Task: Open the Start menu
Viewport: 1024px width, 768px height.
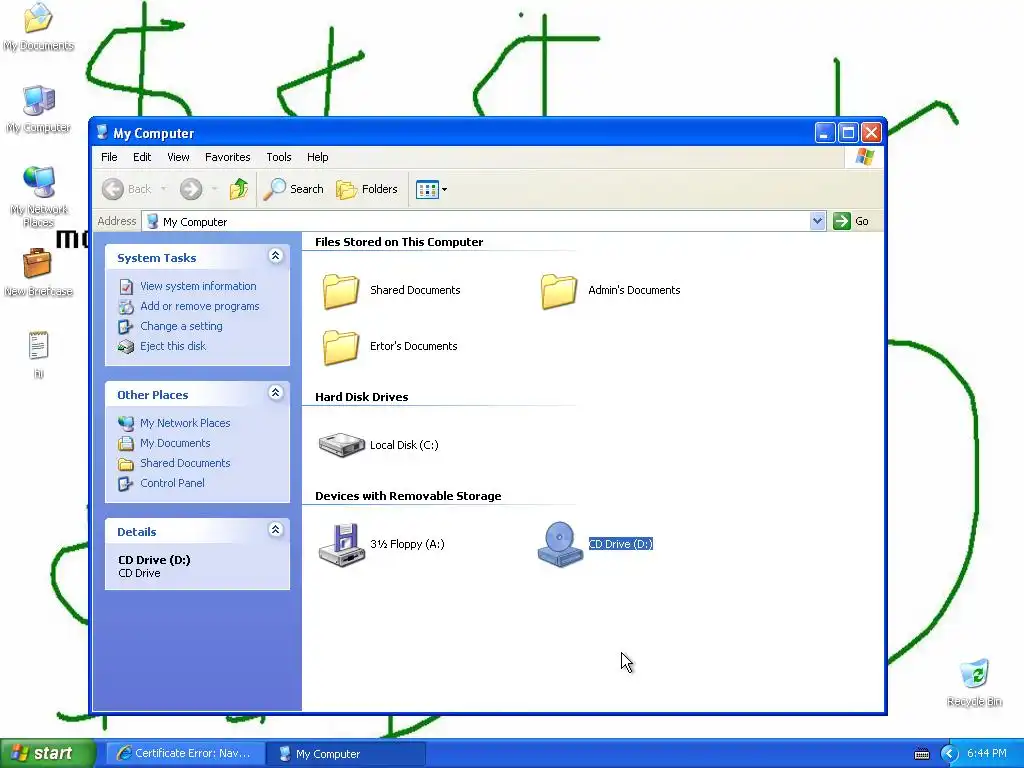Action: click(48, 753)
